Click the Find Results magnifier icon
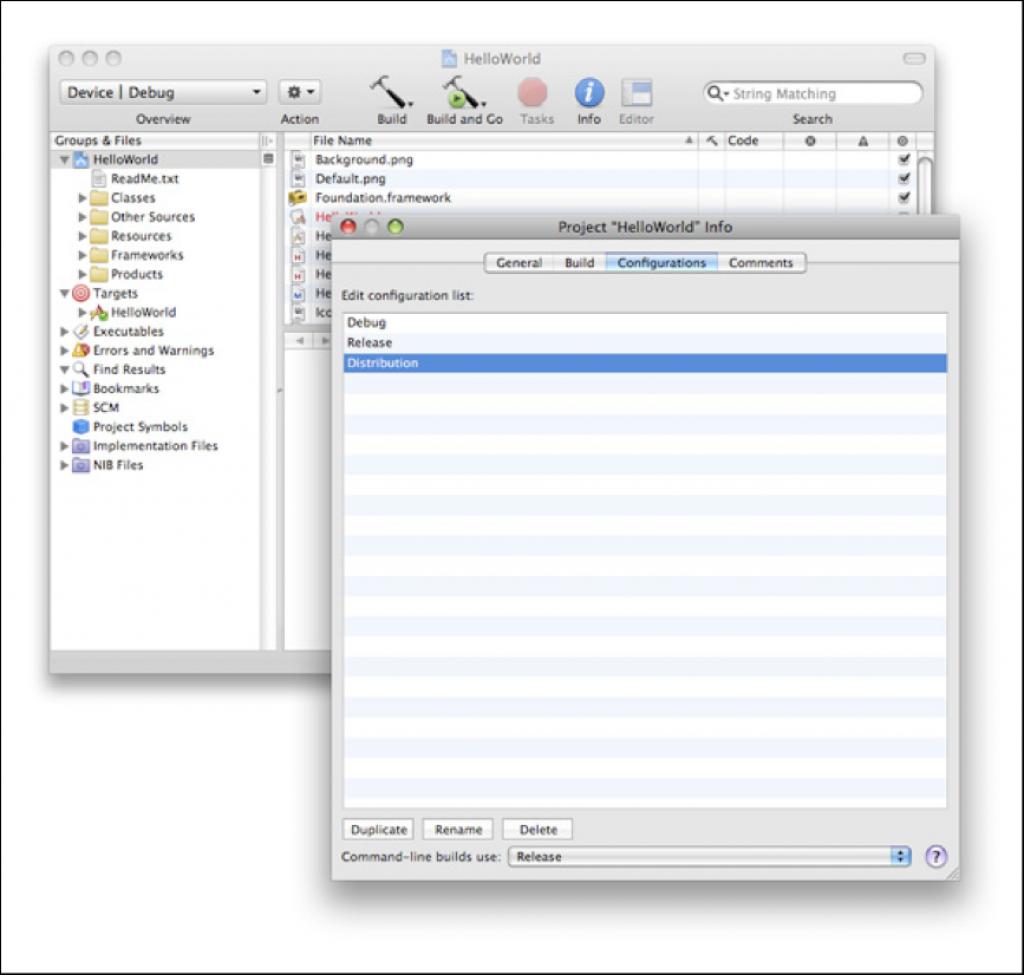The height and width of the screenshot is (975, 1024). [81, 369]
